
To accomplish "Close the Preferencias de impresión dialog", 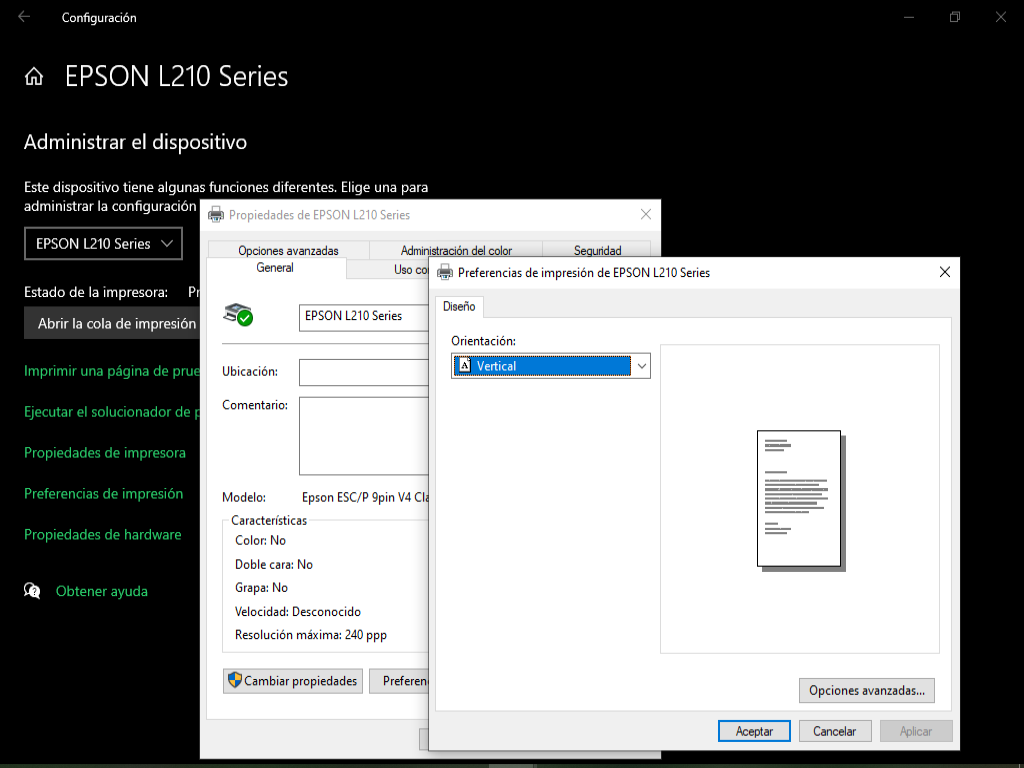I will pos(944,272).
